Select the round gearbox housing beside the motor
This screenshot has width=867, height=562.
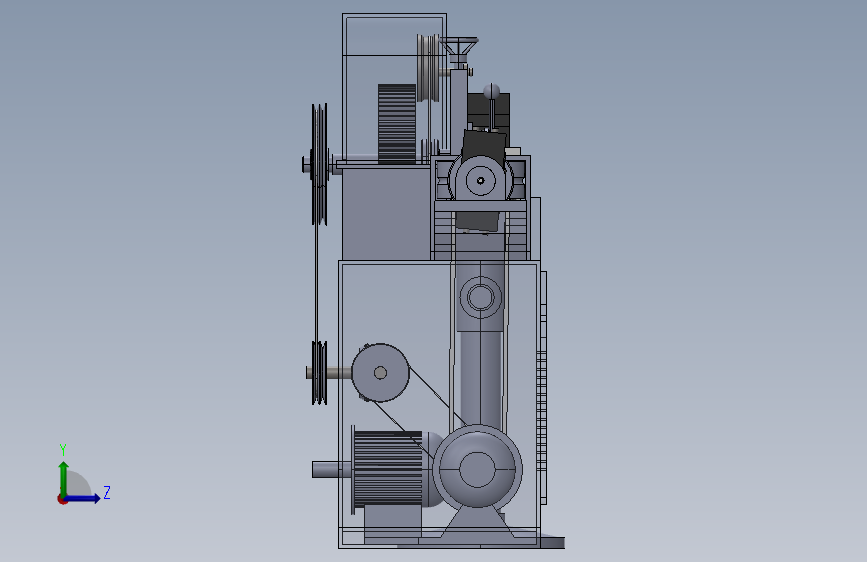coord(477,469)
